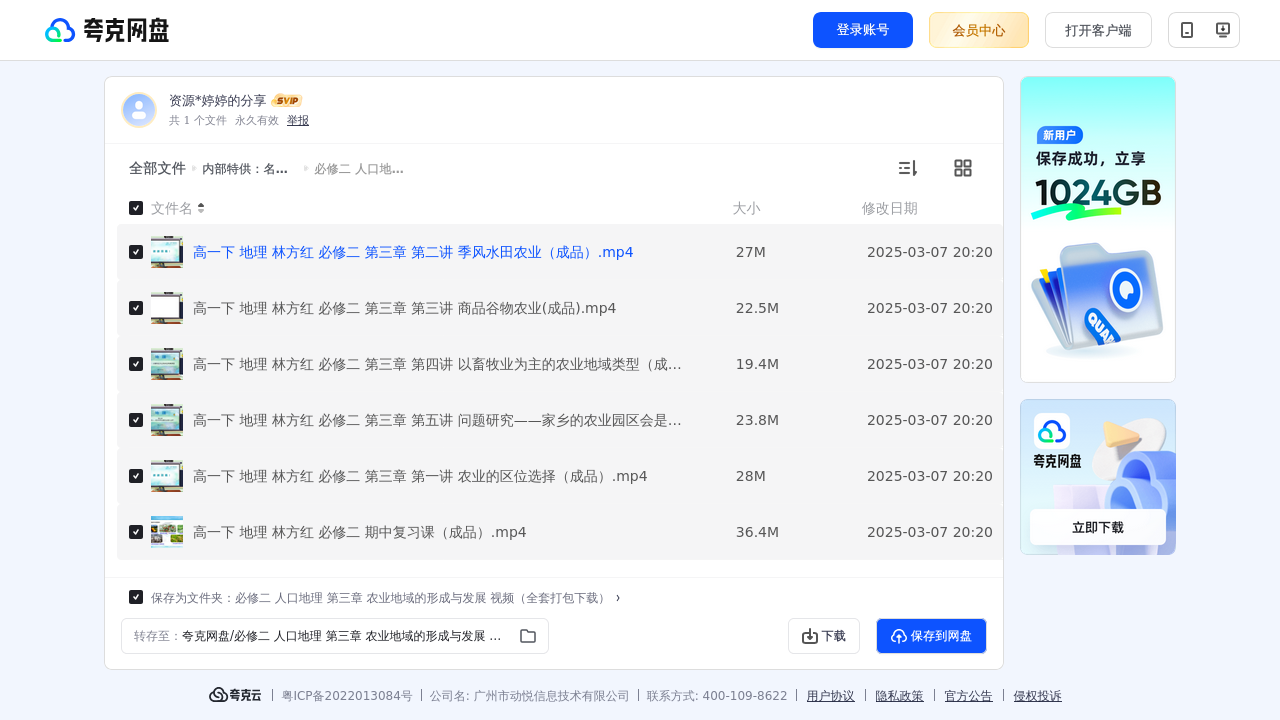Click the 粤ICP备2022013084号 text
1280x720 pixels.
tap(347, 696)
